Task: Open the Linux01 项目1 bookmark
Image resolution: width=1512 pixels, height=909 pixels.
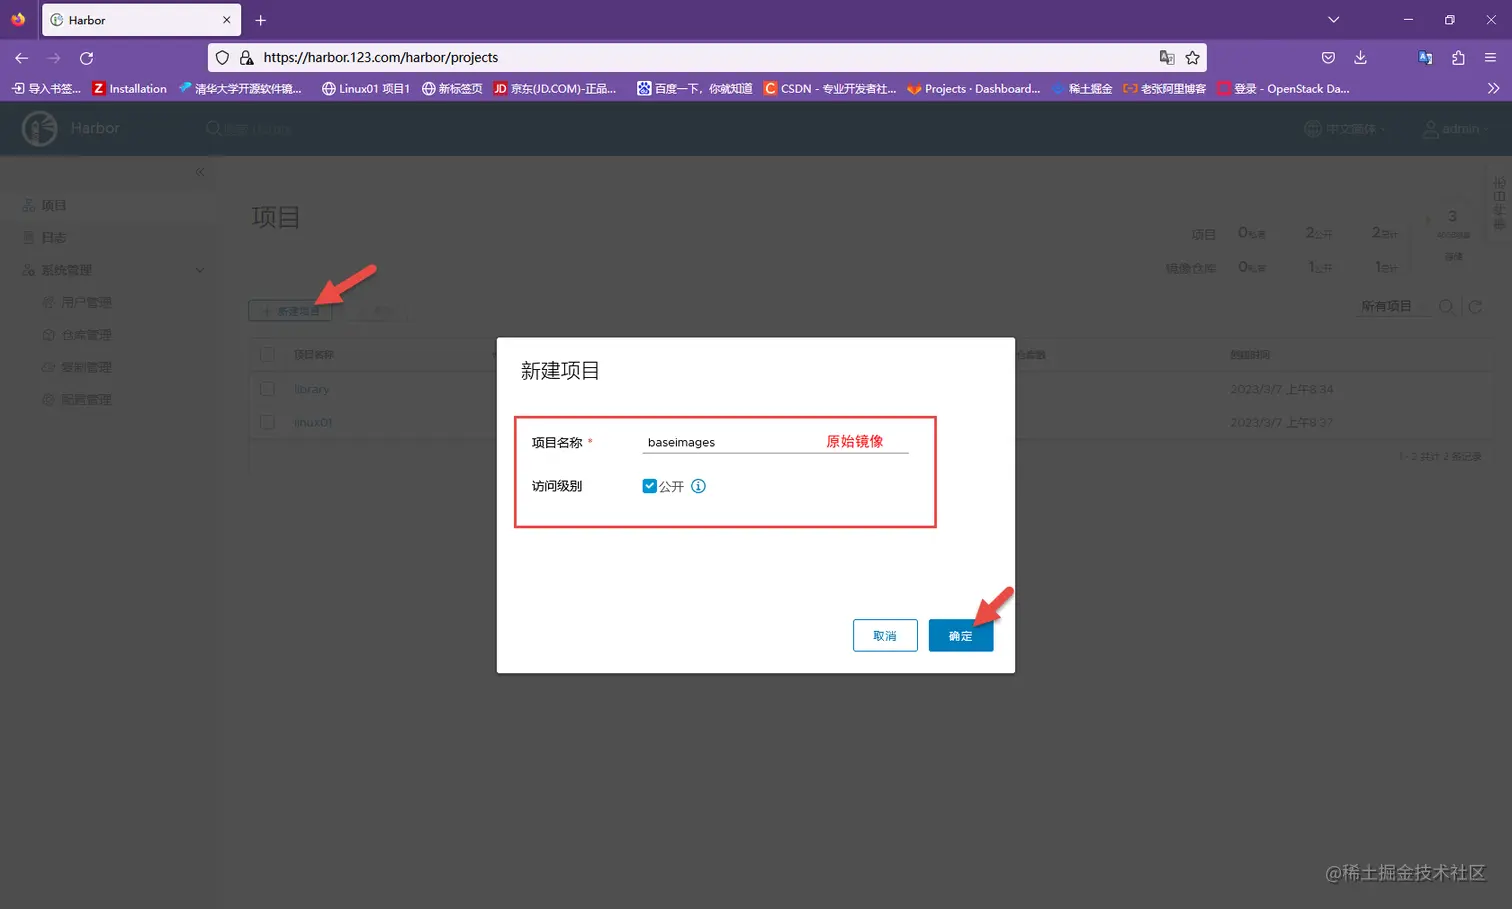Action: (x=369, y=88)
